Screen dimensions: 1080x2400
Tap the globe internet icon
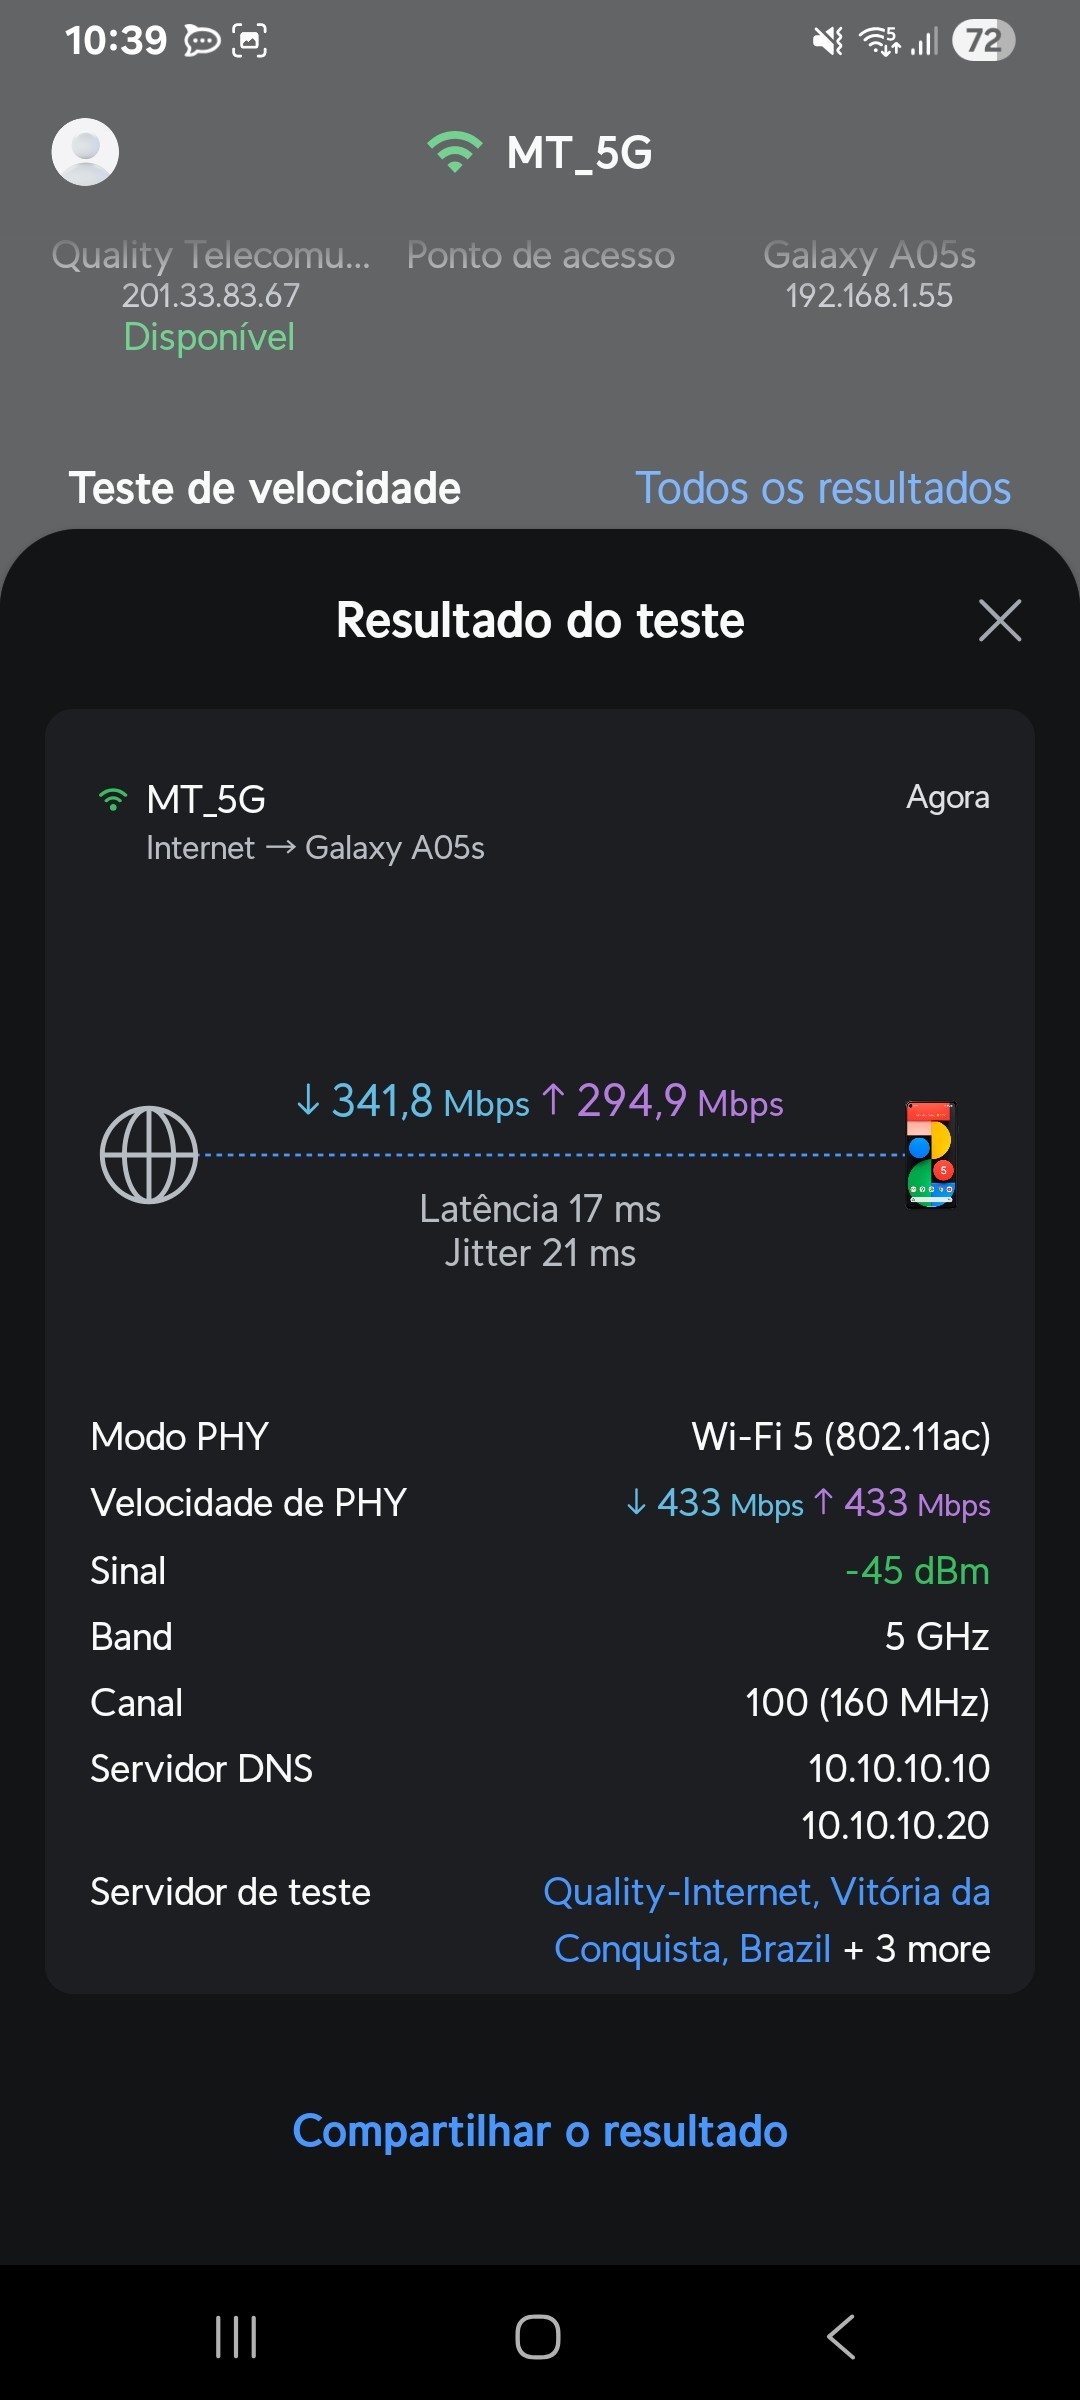click(149, 1155)
